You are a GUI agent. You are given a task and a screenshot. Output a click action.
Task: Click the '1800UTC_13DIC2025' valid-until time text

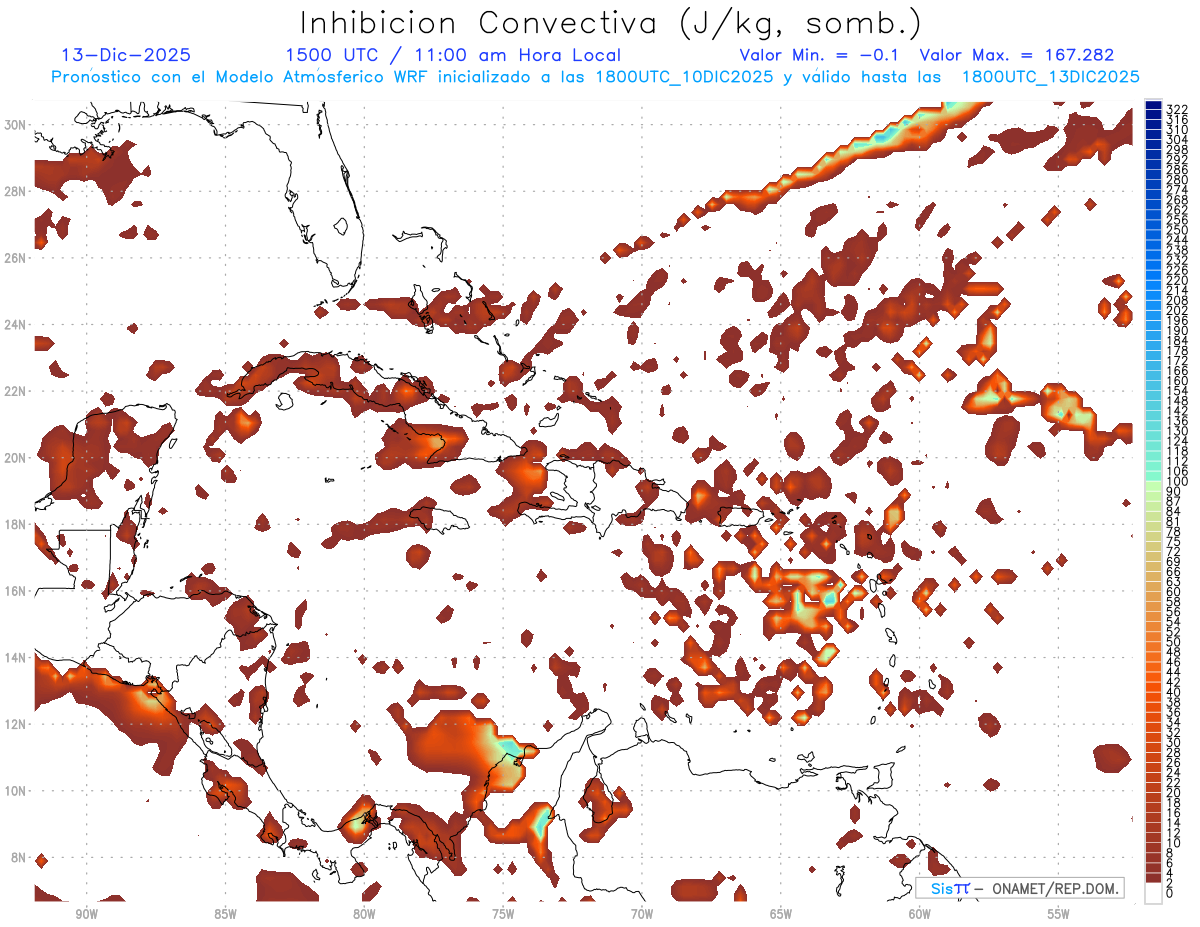1050,77
